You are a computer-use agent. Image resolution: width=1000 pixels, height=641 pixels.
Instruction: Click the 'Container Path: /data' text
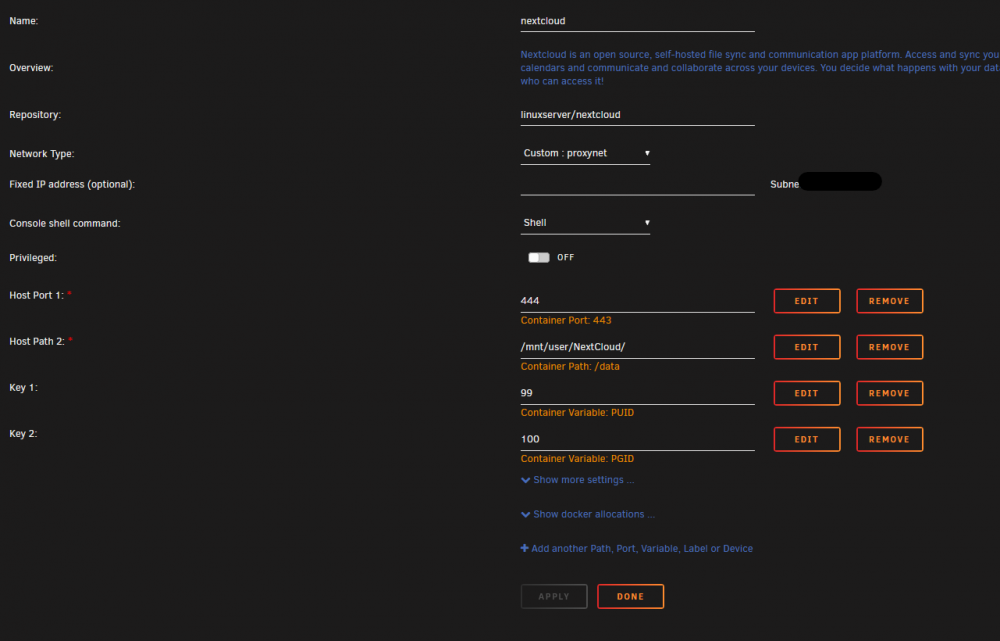click(570, 366)
